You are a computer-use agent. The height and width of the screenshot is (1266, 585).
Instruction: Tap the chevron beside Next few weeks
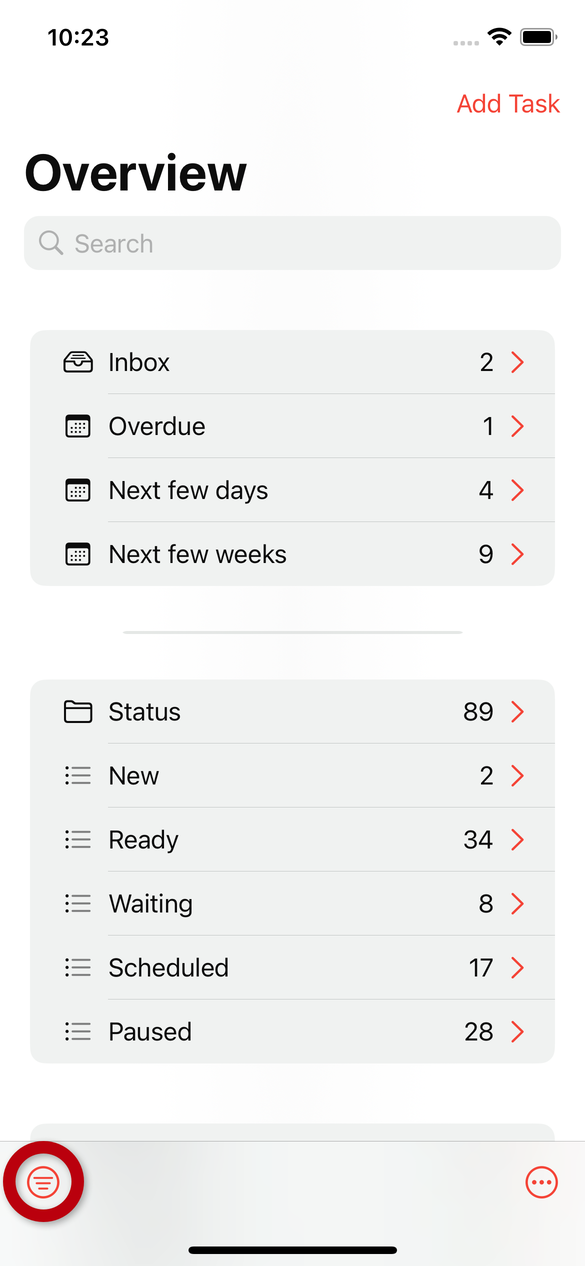point(517,554)
